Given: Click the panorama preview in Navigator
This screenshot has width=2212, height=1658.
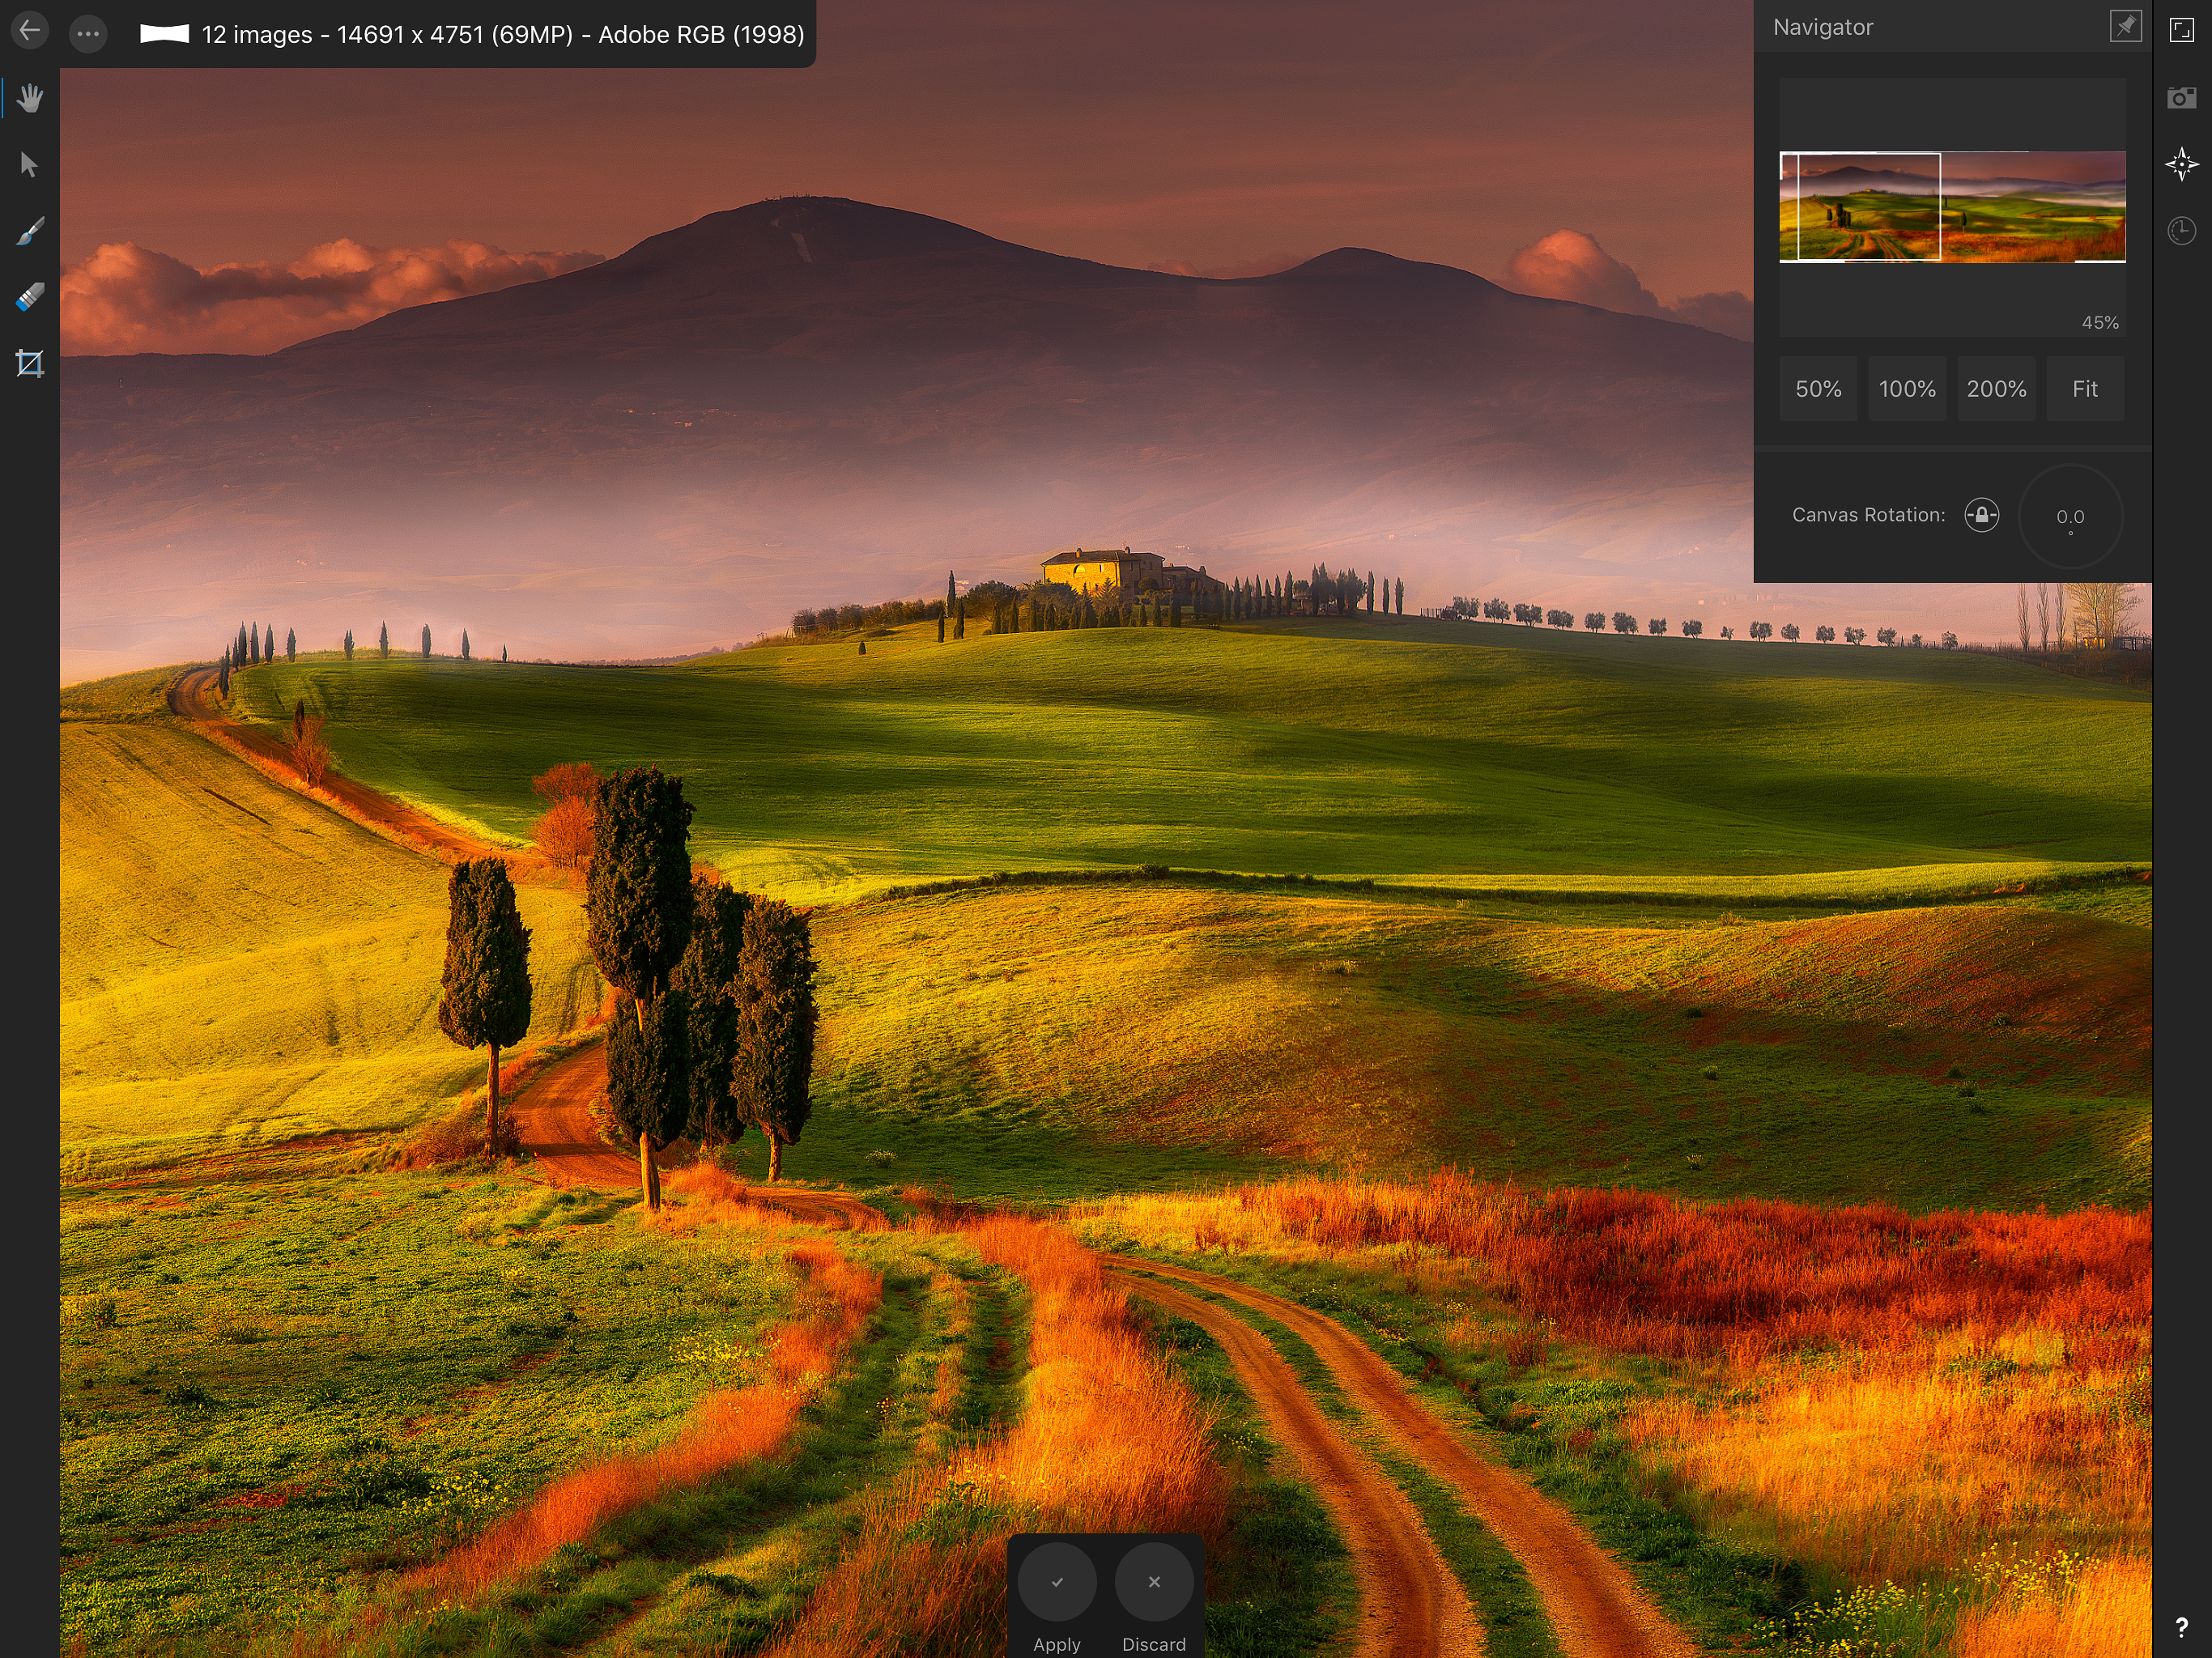Looking at the screenshot, I should point(1952,207).
